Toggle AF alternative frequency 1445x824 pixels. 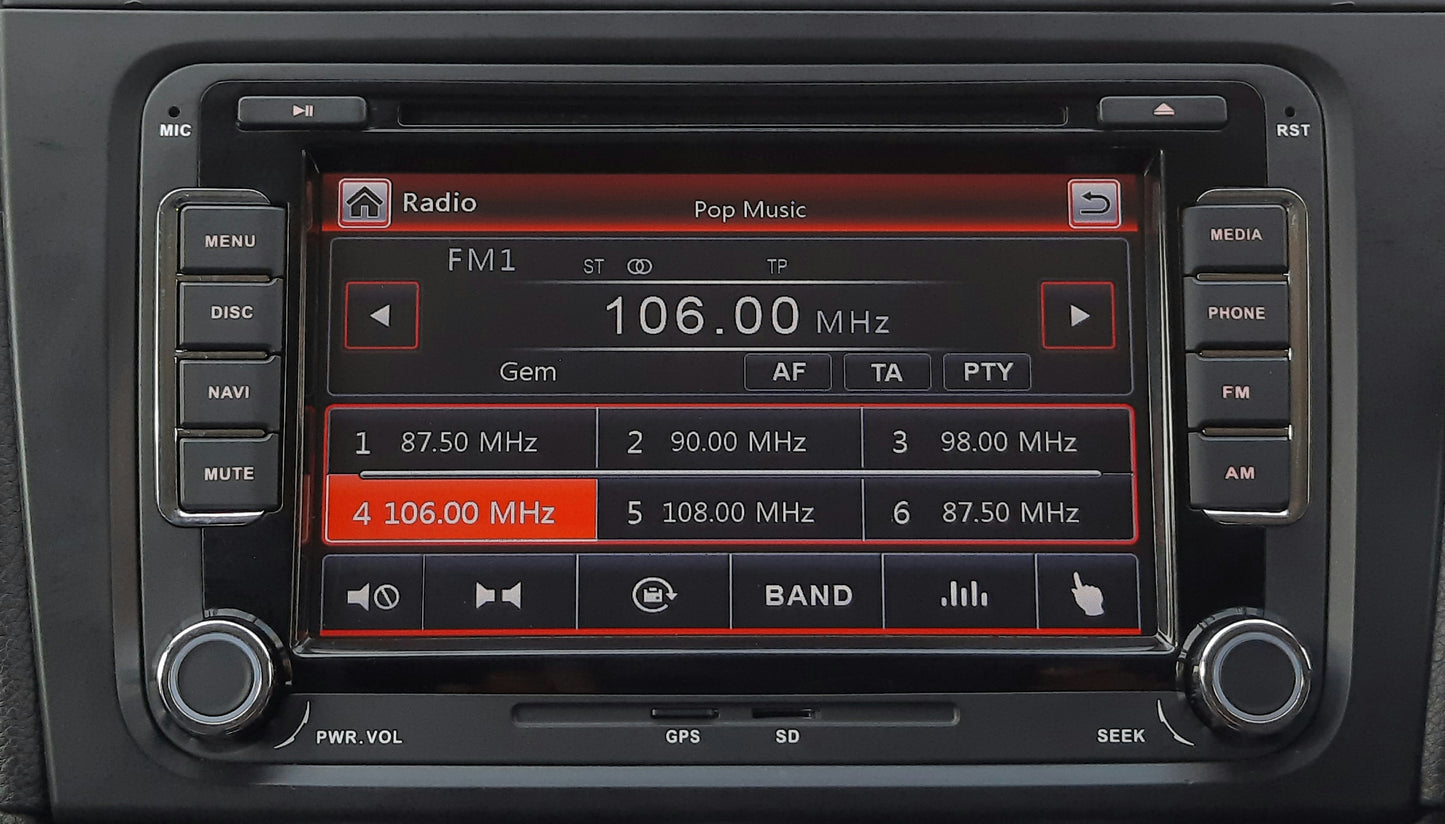788,372
